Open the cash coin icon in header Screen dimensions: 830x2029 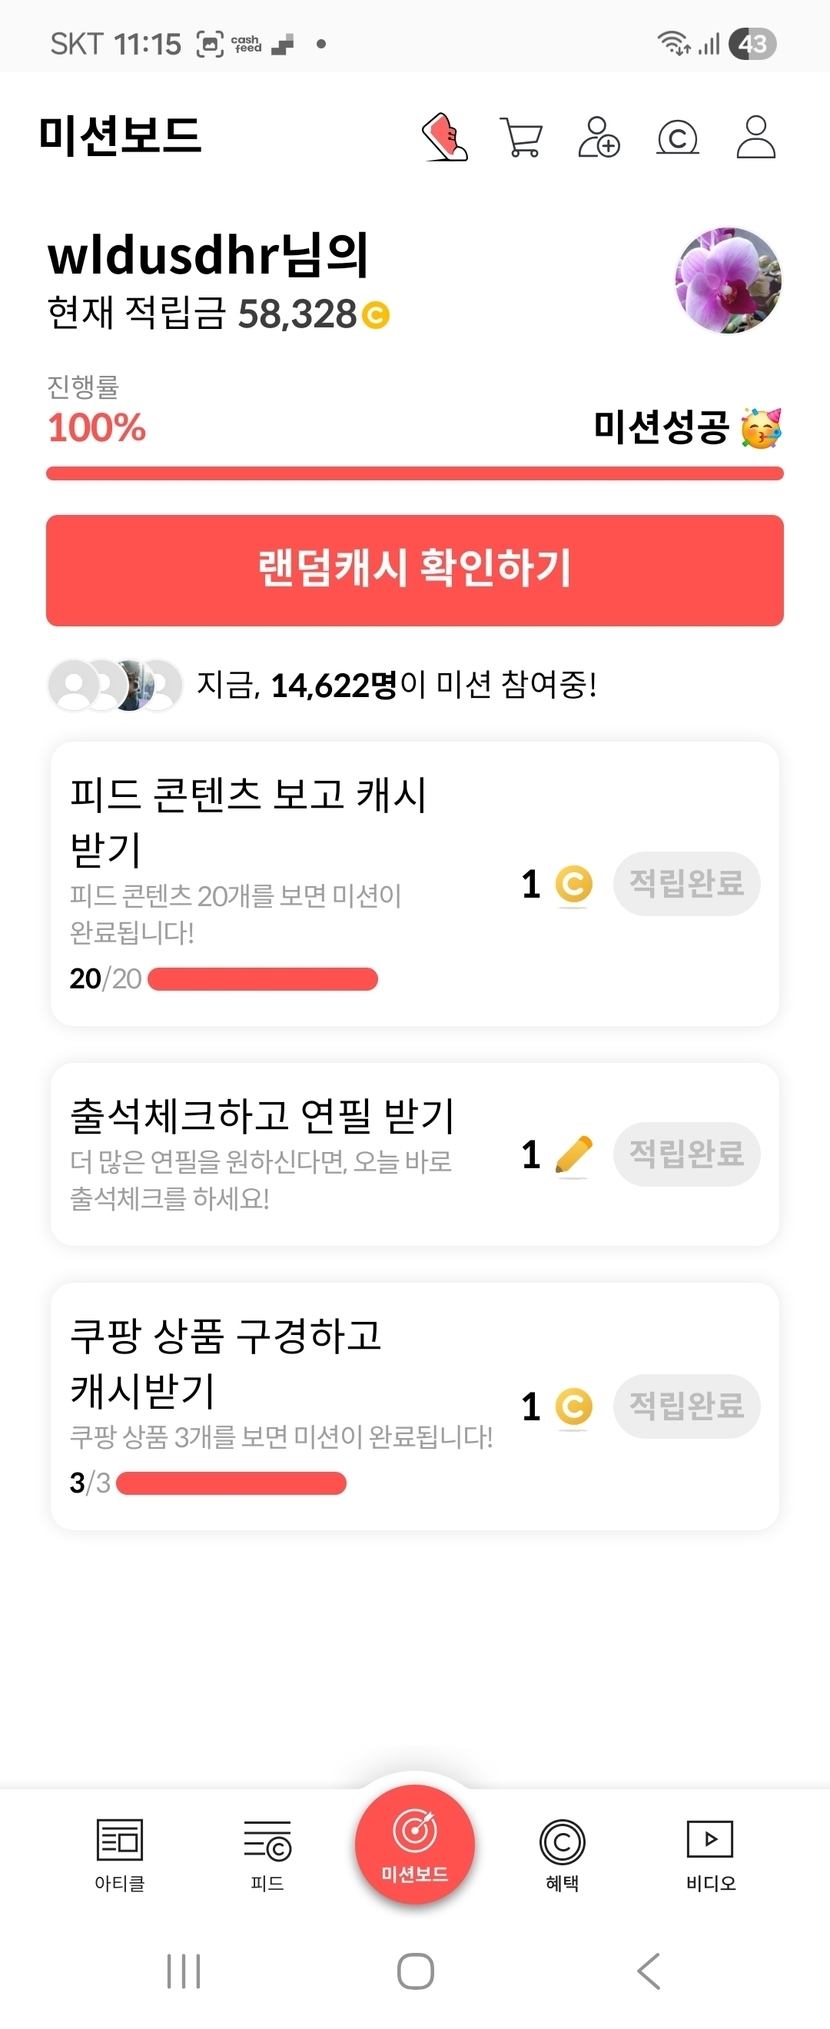pyautogui.click(x=677, y=137)
